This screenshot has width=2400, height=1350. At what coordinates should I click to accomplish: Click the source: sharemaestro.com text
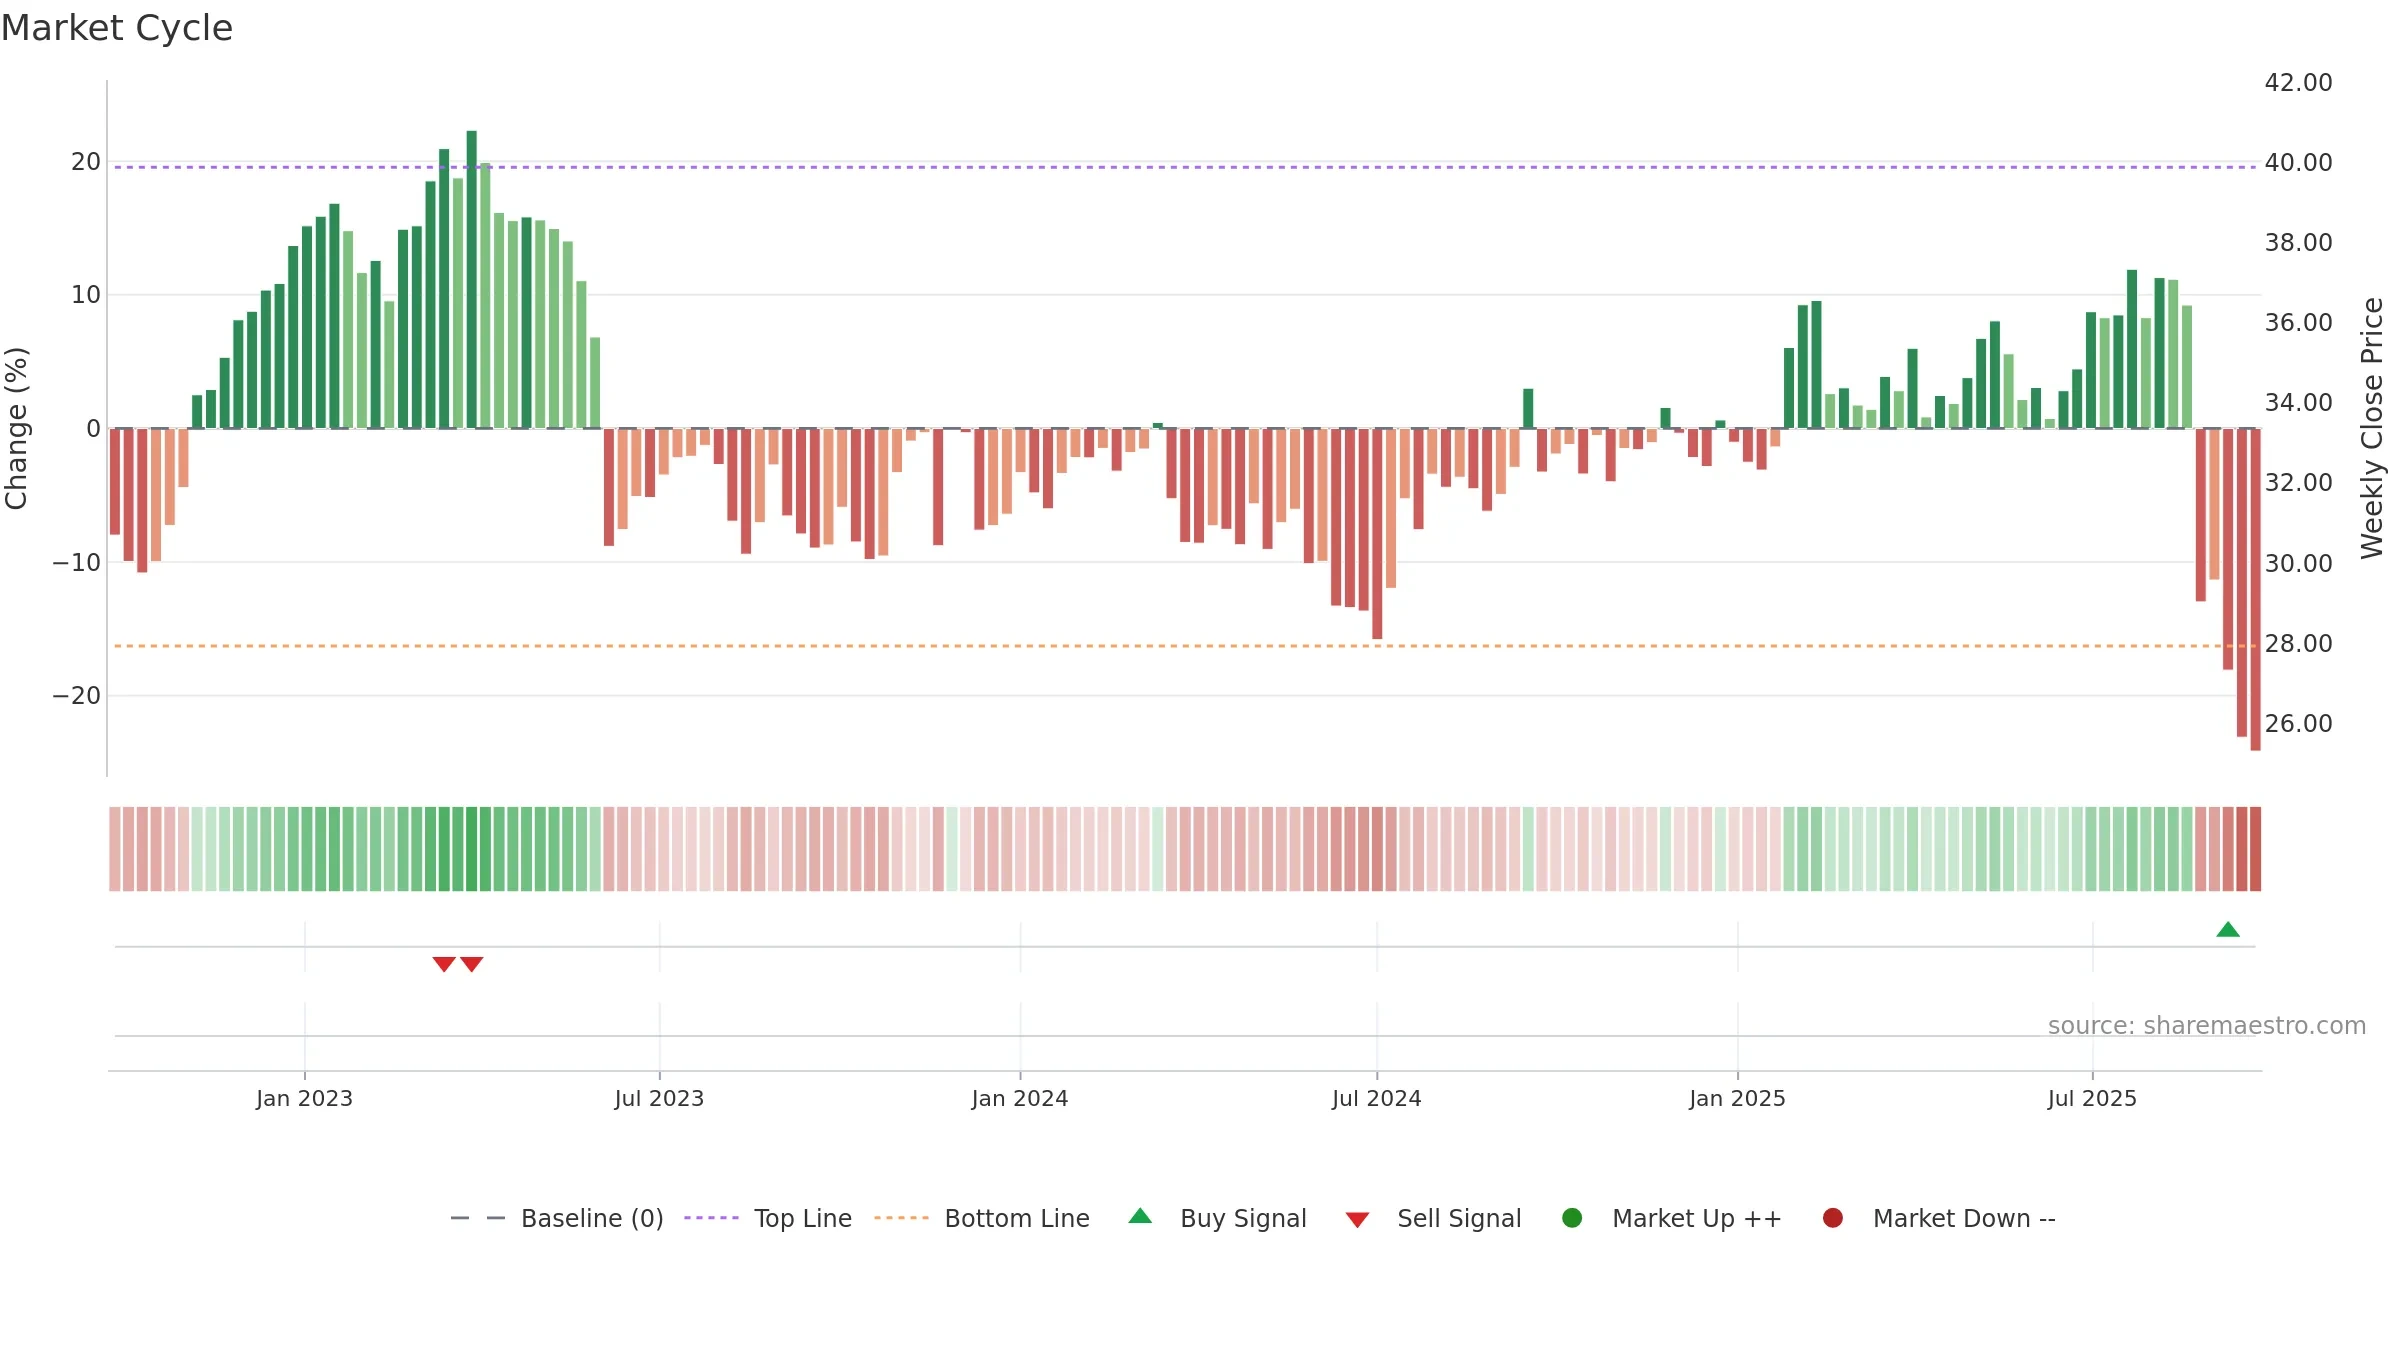(2206, 1026)
